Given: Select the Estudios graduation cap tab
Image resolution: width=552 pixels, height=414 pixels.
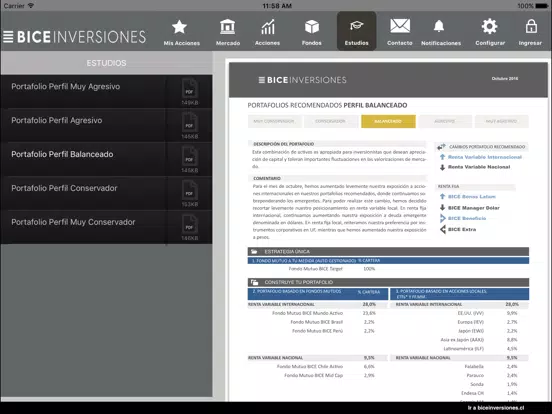Looking at the screenshot, I should tap(356, 31).
